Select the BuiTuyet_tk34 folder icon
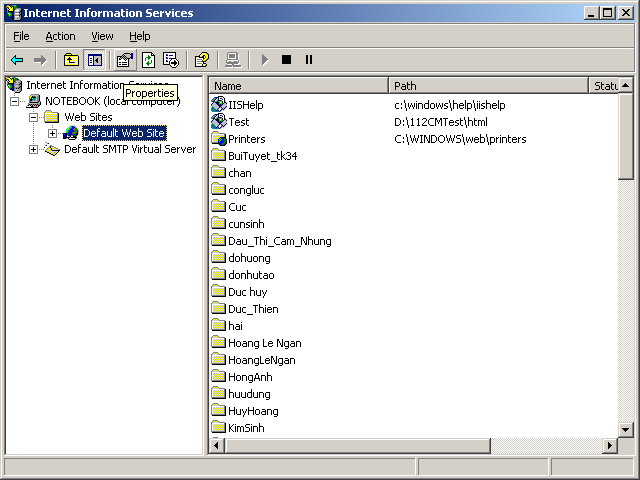 click(219, 156)
